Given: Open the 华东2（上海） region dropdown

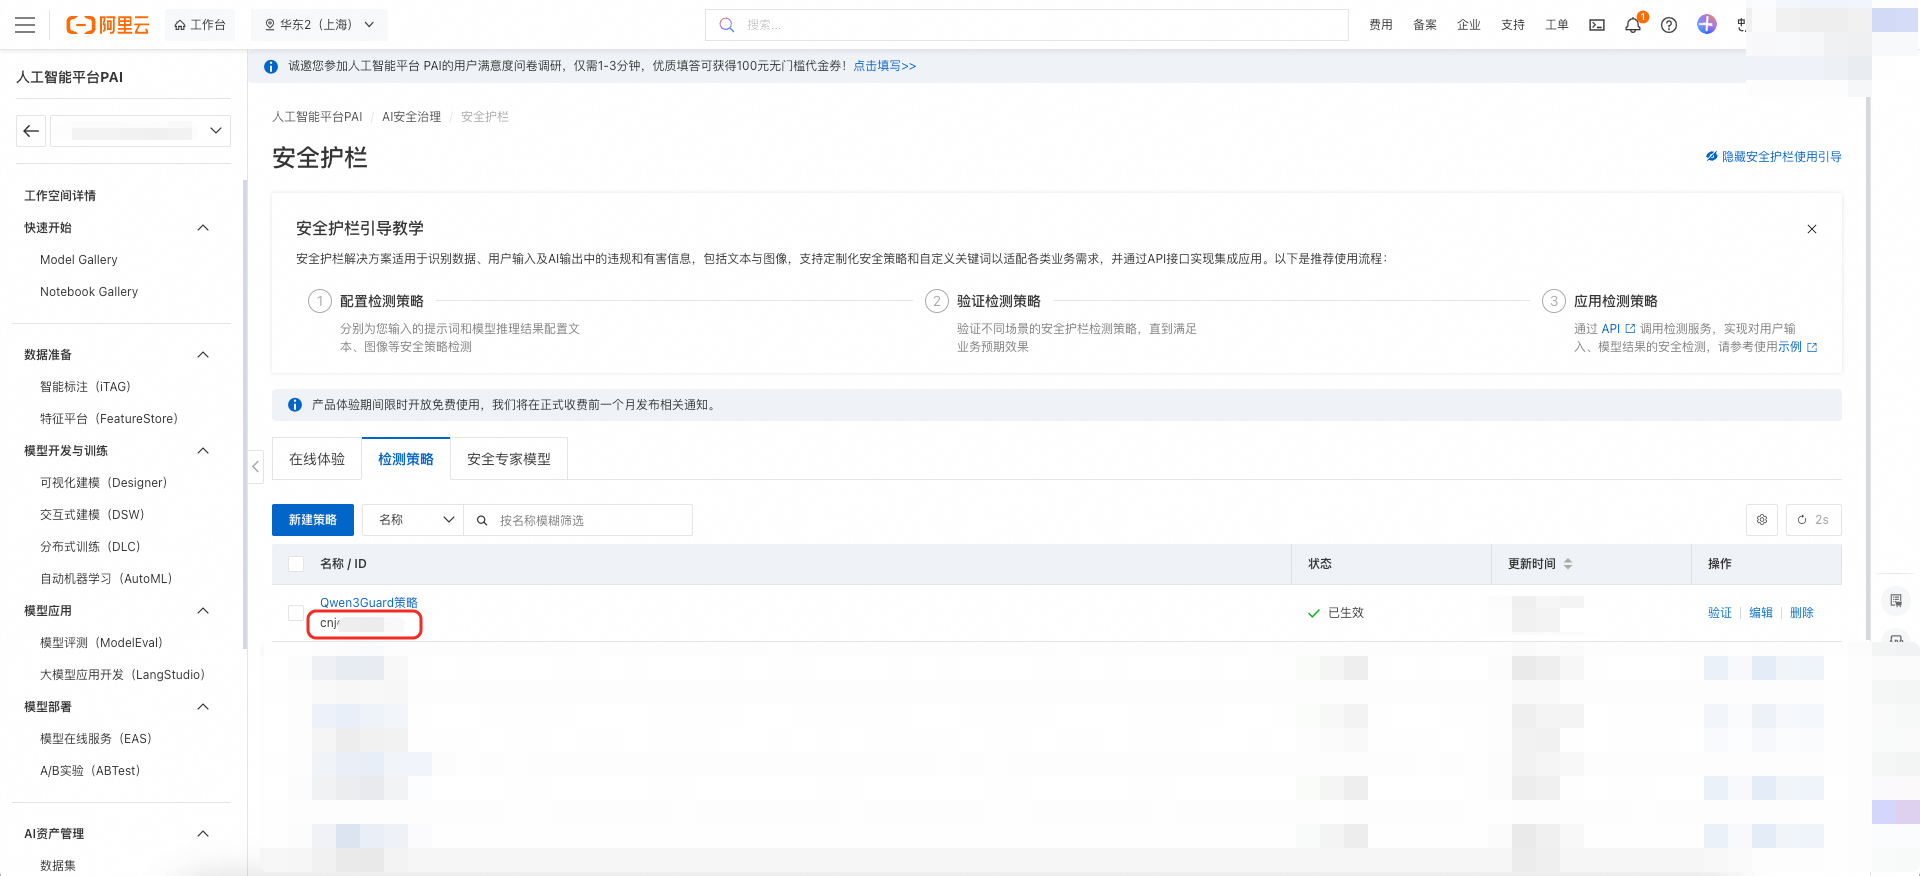Looking at the screenshot, I should point(319,25).
